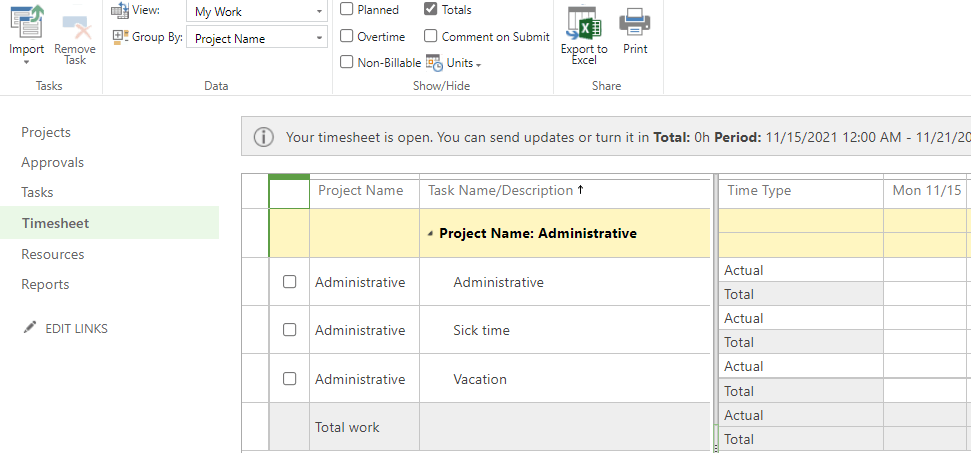Enable the Overtime checkbox

pos(347,36)
